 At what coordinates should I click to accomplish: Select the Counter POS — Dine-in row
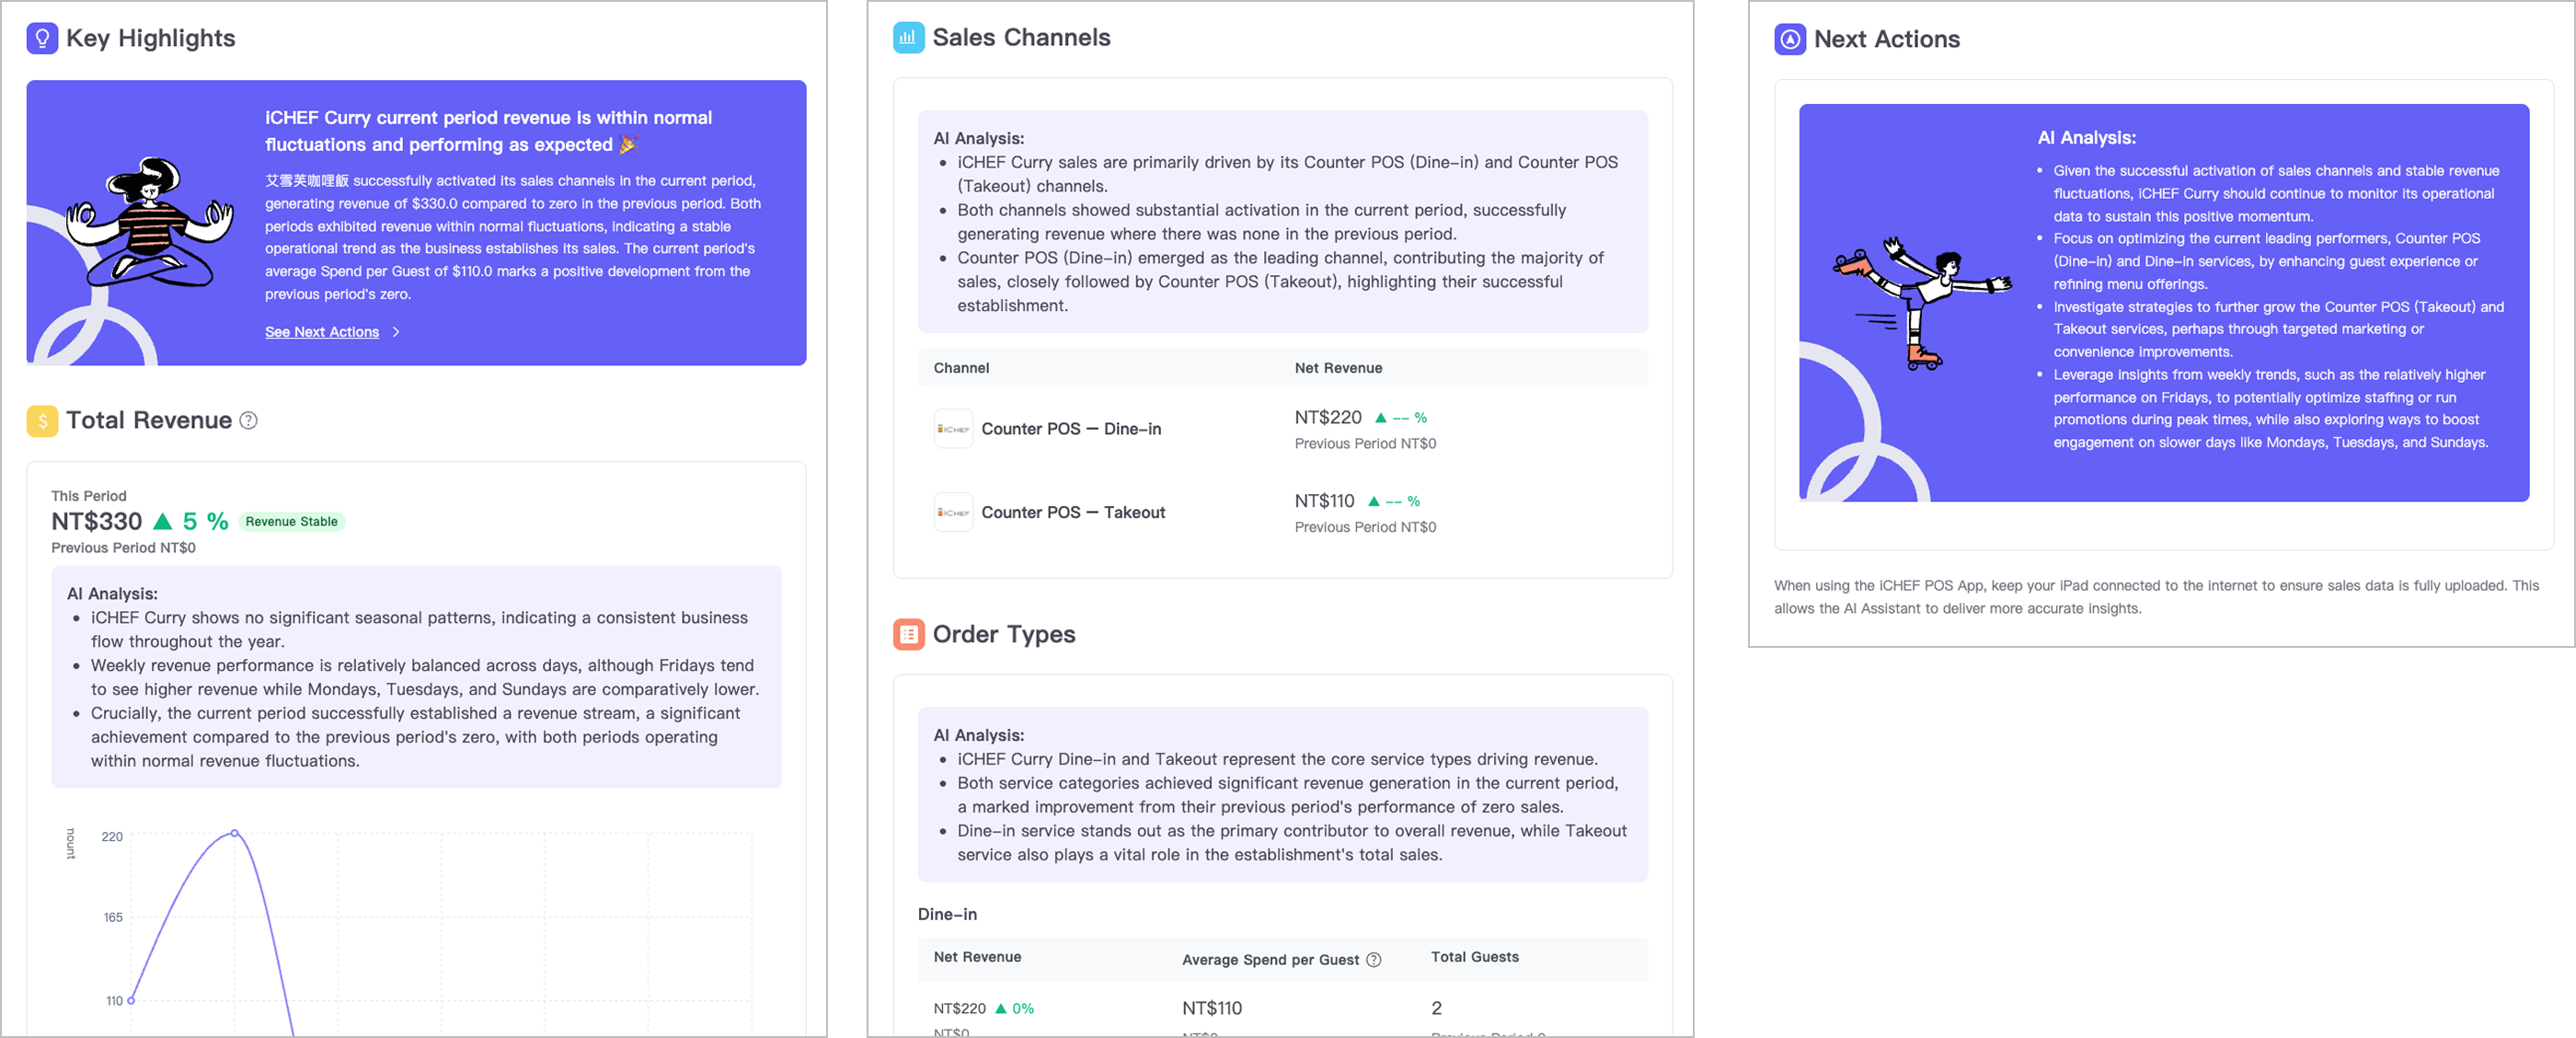[x=1070, y=429]
